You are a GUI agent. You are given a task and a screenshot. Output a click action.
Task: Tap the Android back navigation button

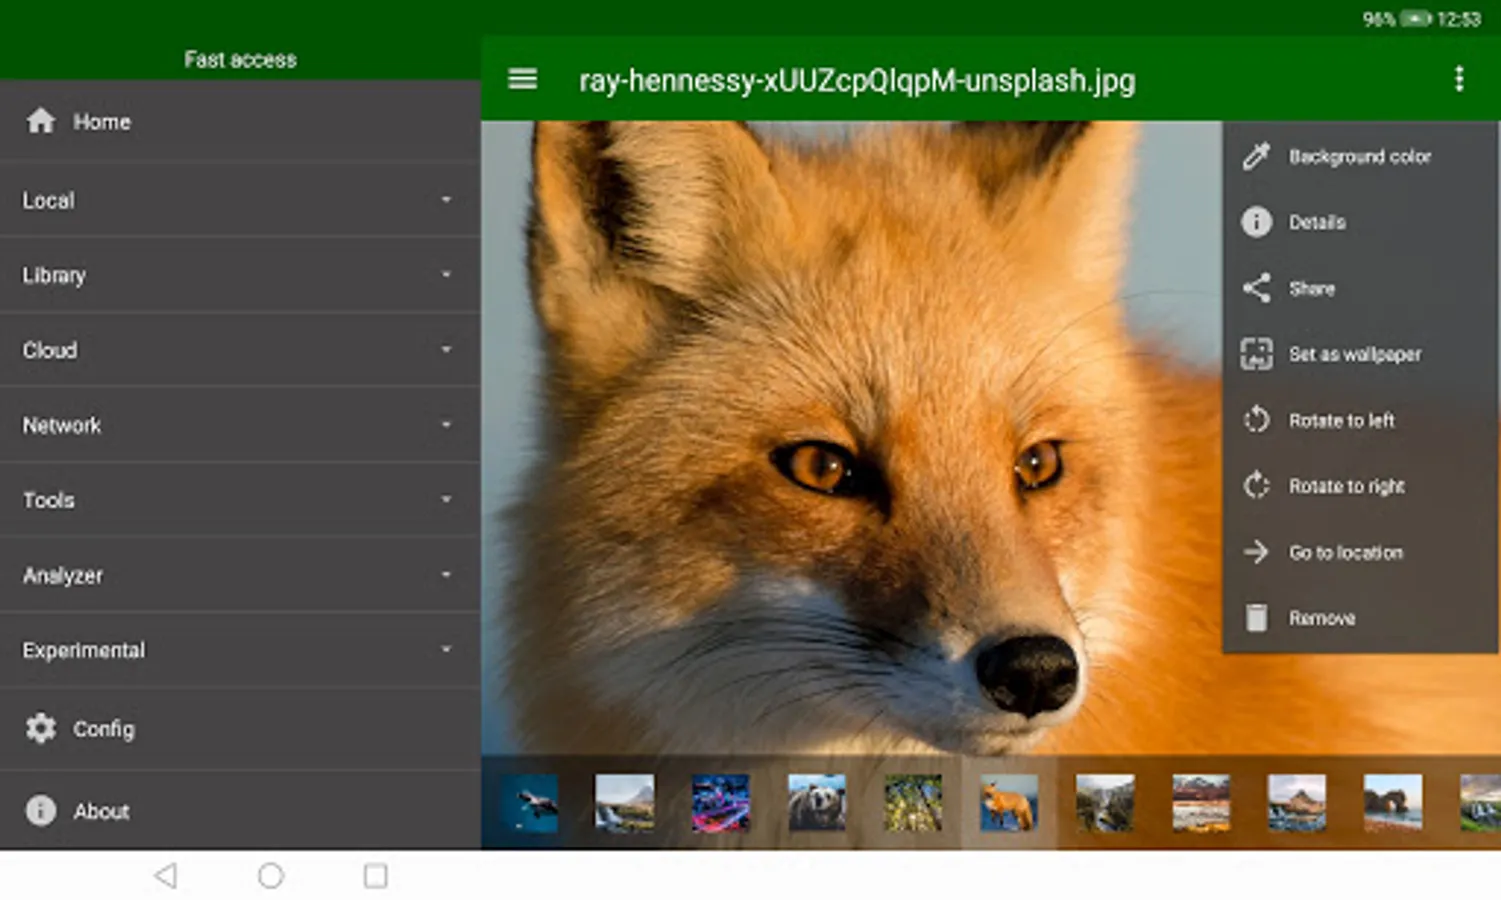166,876
